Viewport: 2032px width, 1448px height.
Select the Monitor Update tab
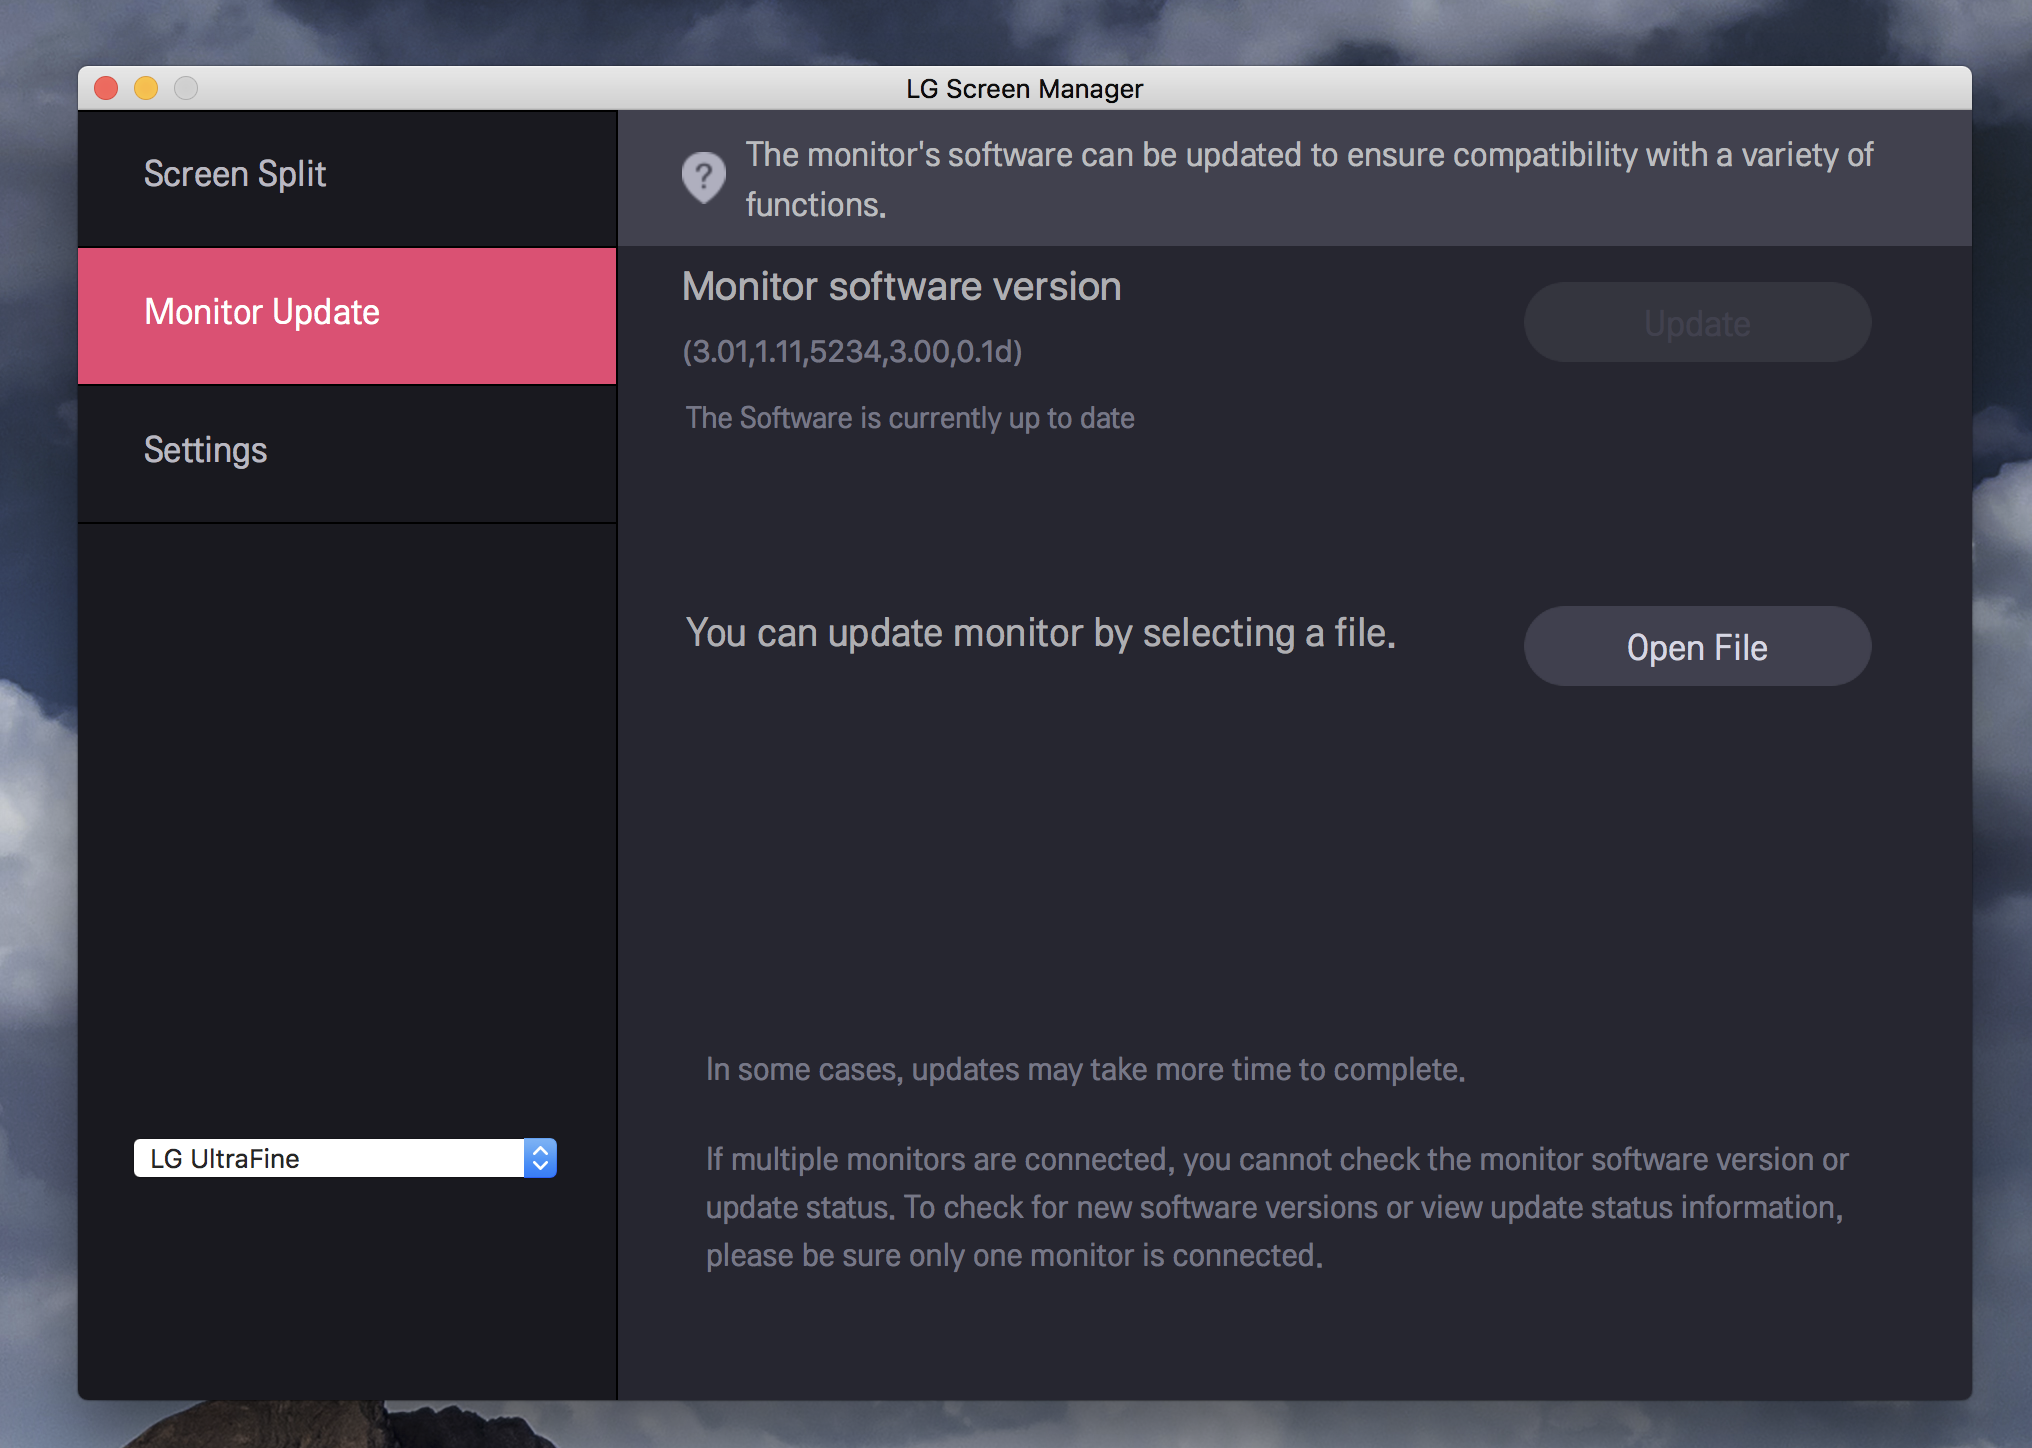tap(347, 316)
